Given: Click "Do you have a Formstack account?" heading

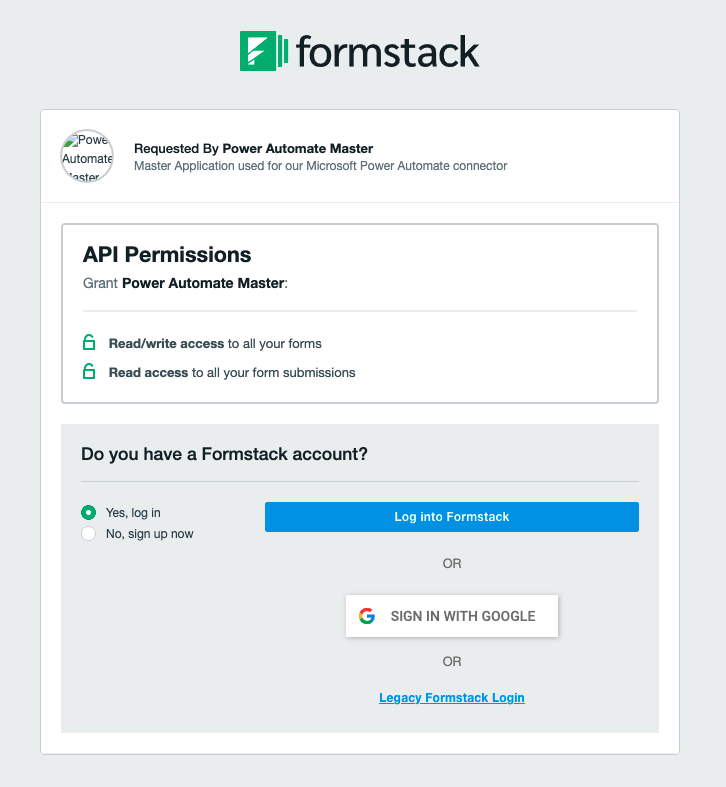Looking at the screenshot, I should [x=225, y=454].
